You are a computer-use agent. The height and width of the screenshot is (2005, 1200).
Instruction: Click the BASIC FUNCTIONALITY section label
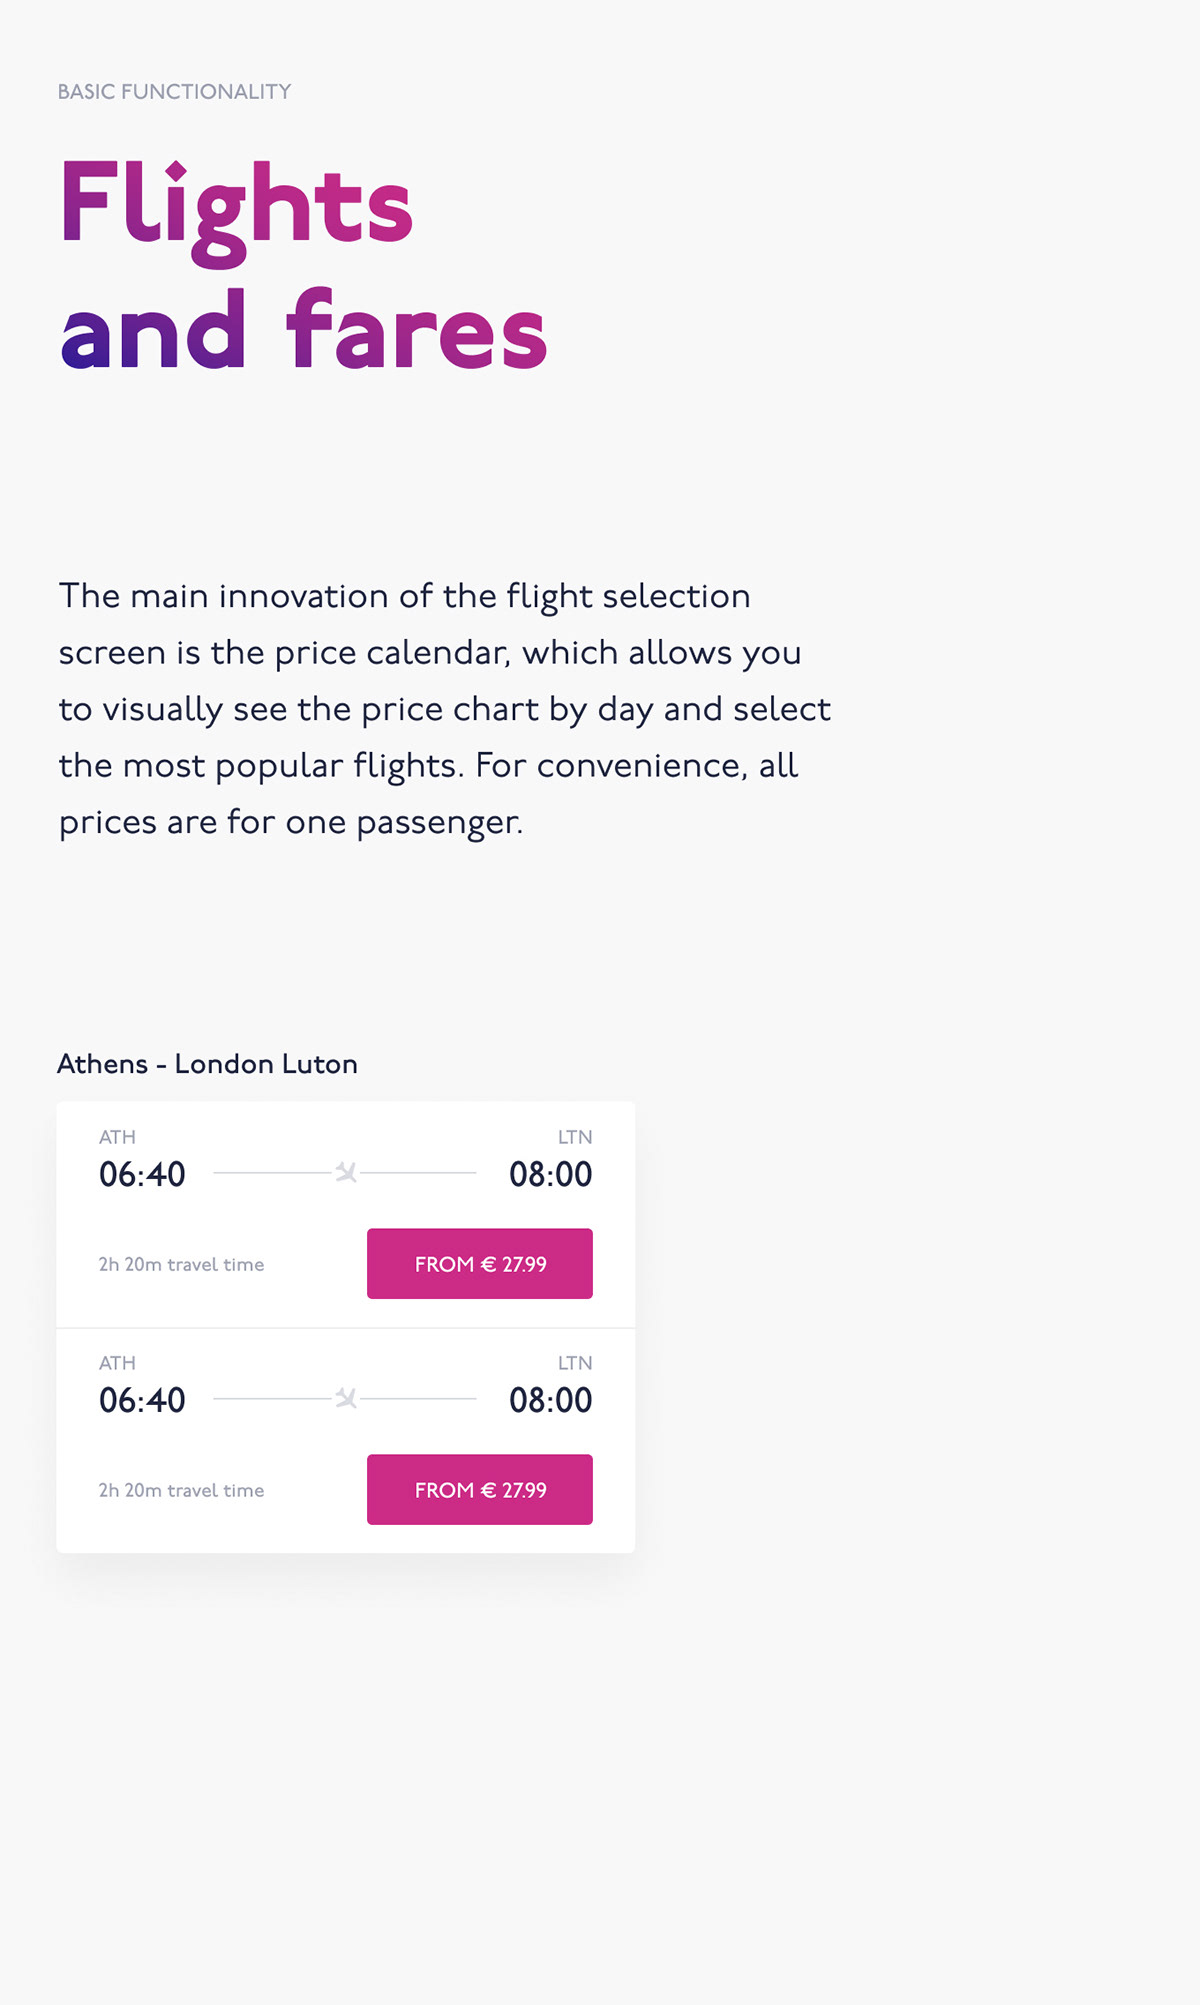coord(174,92)
